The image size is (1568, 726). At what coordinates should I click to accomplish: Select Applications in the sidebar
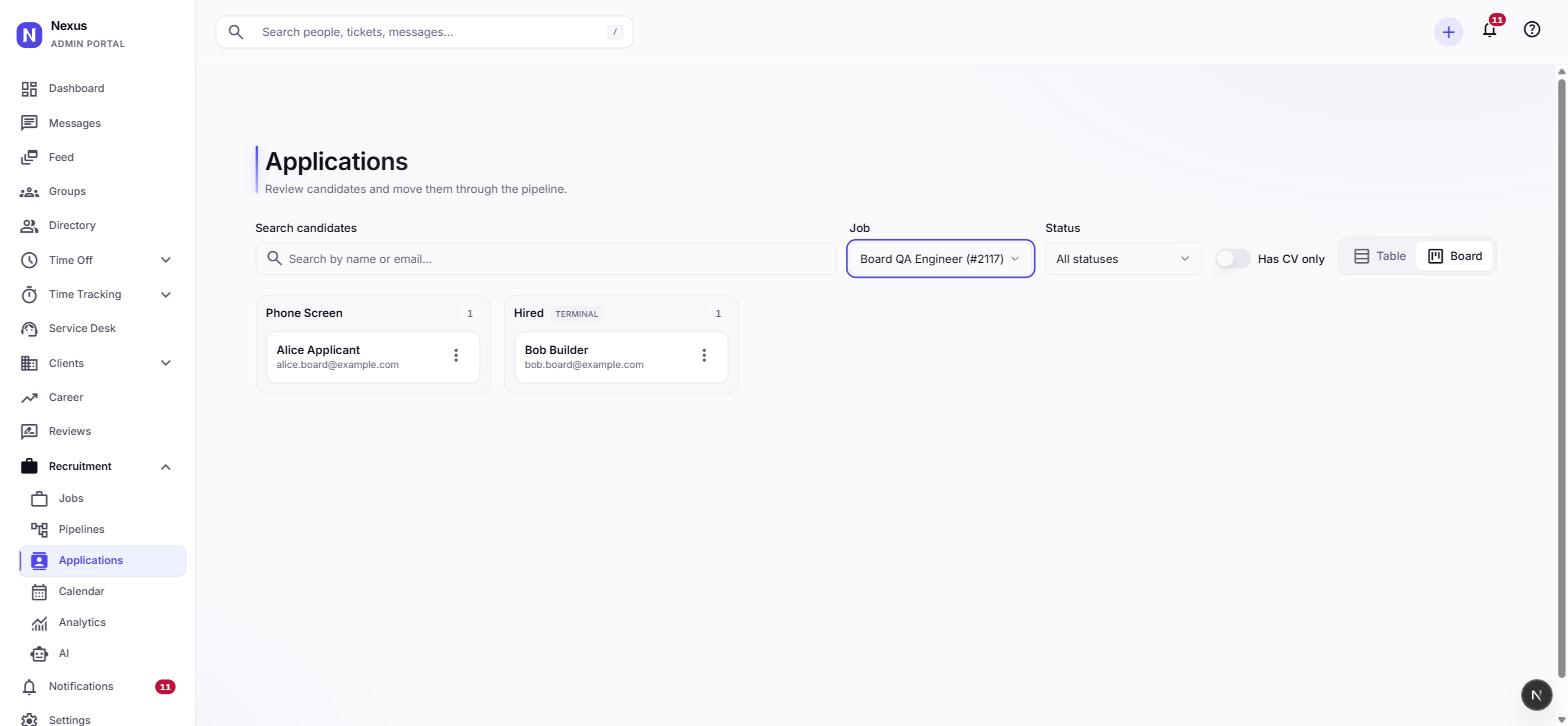pos(102,560)
